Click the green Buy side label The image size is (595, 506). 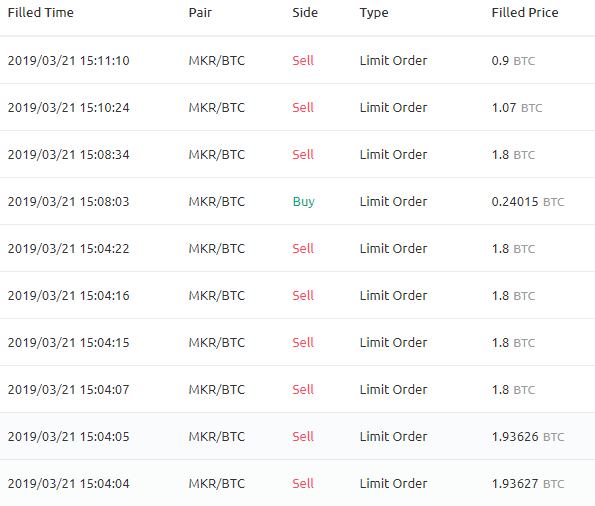pyautogui.click(x=304, y=202)
